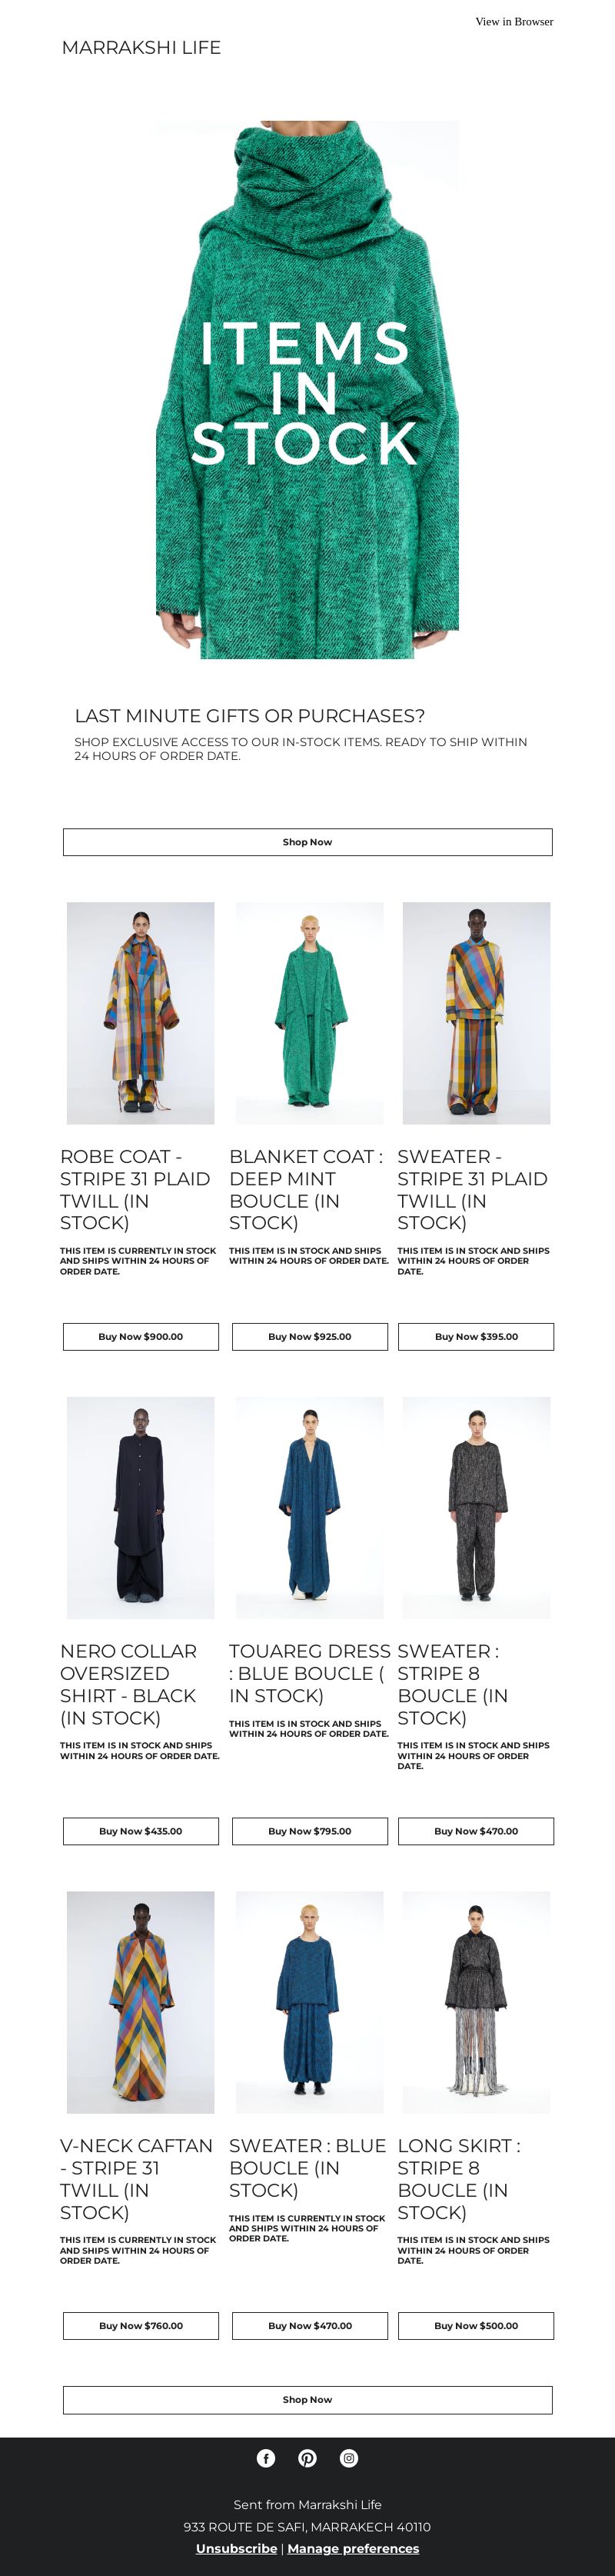This screenshot has width=615, height=2576.
Task: Buy the Long Skirt for $500.00
Action: coord(476,2325)
